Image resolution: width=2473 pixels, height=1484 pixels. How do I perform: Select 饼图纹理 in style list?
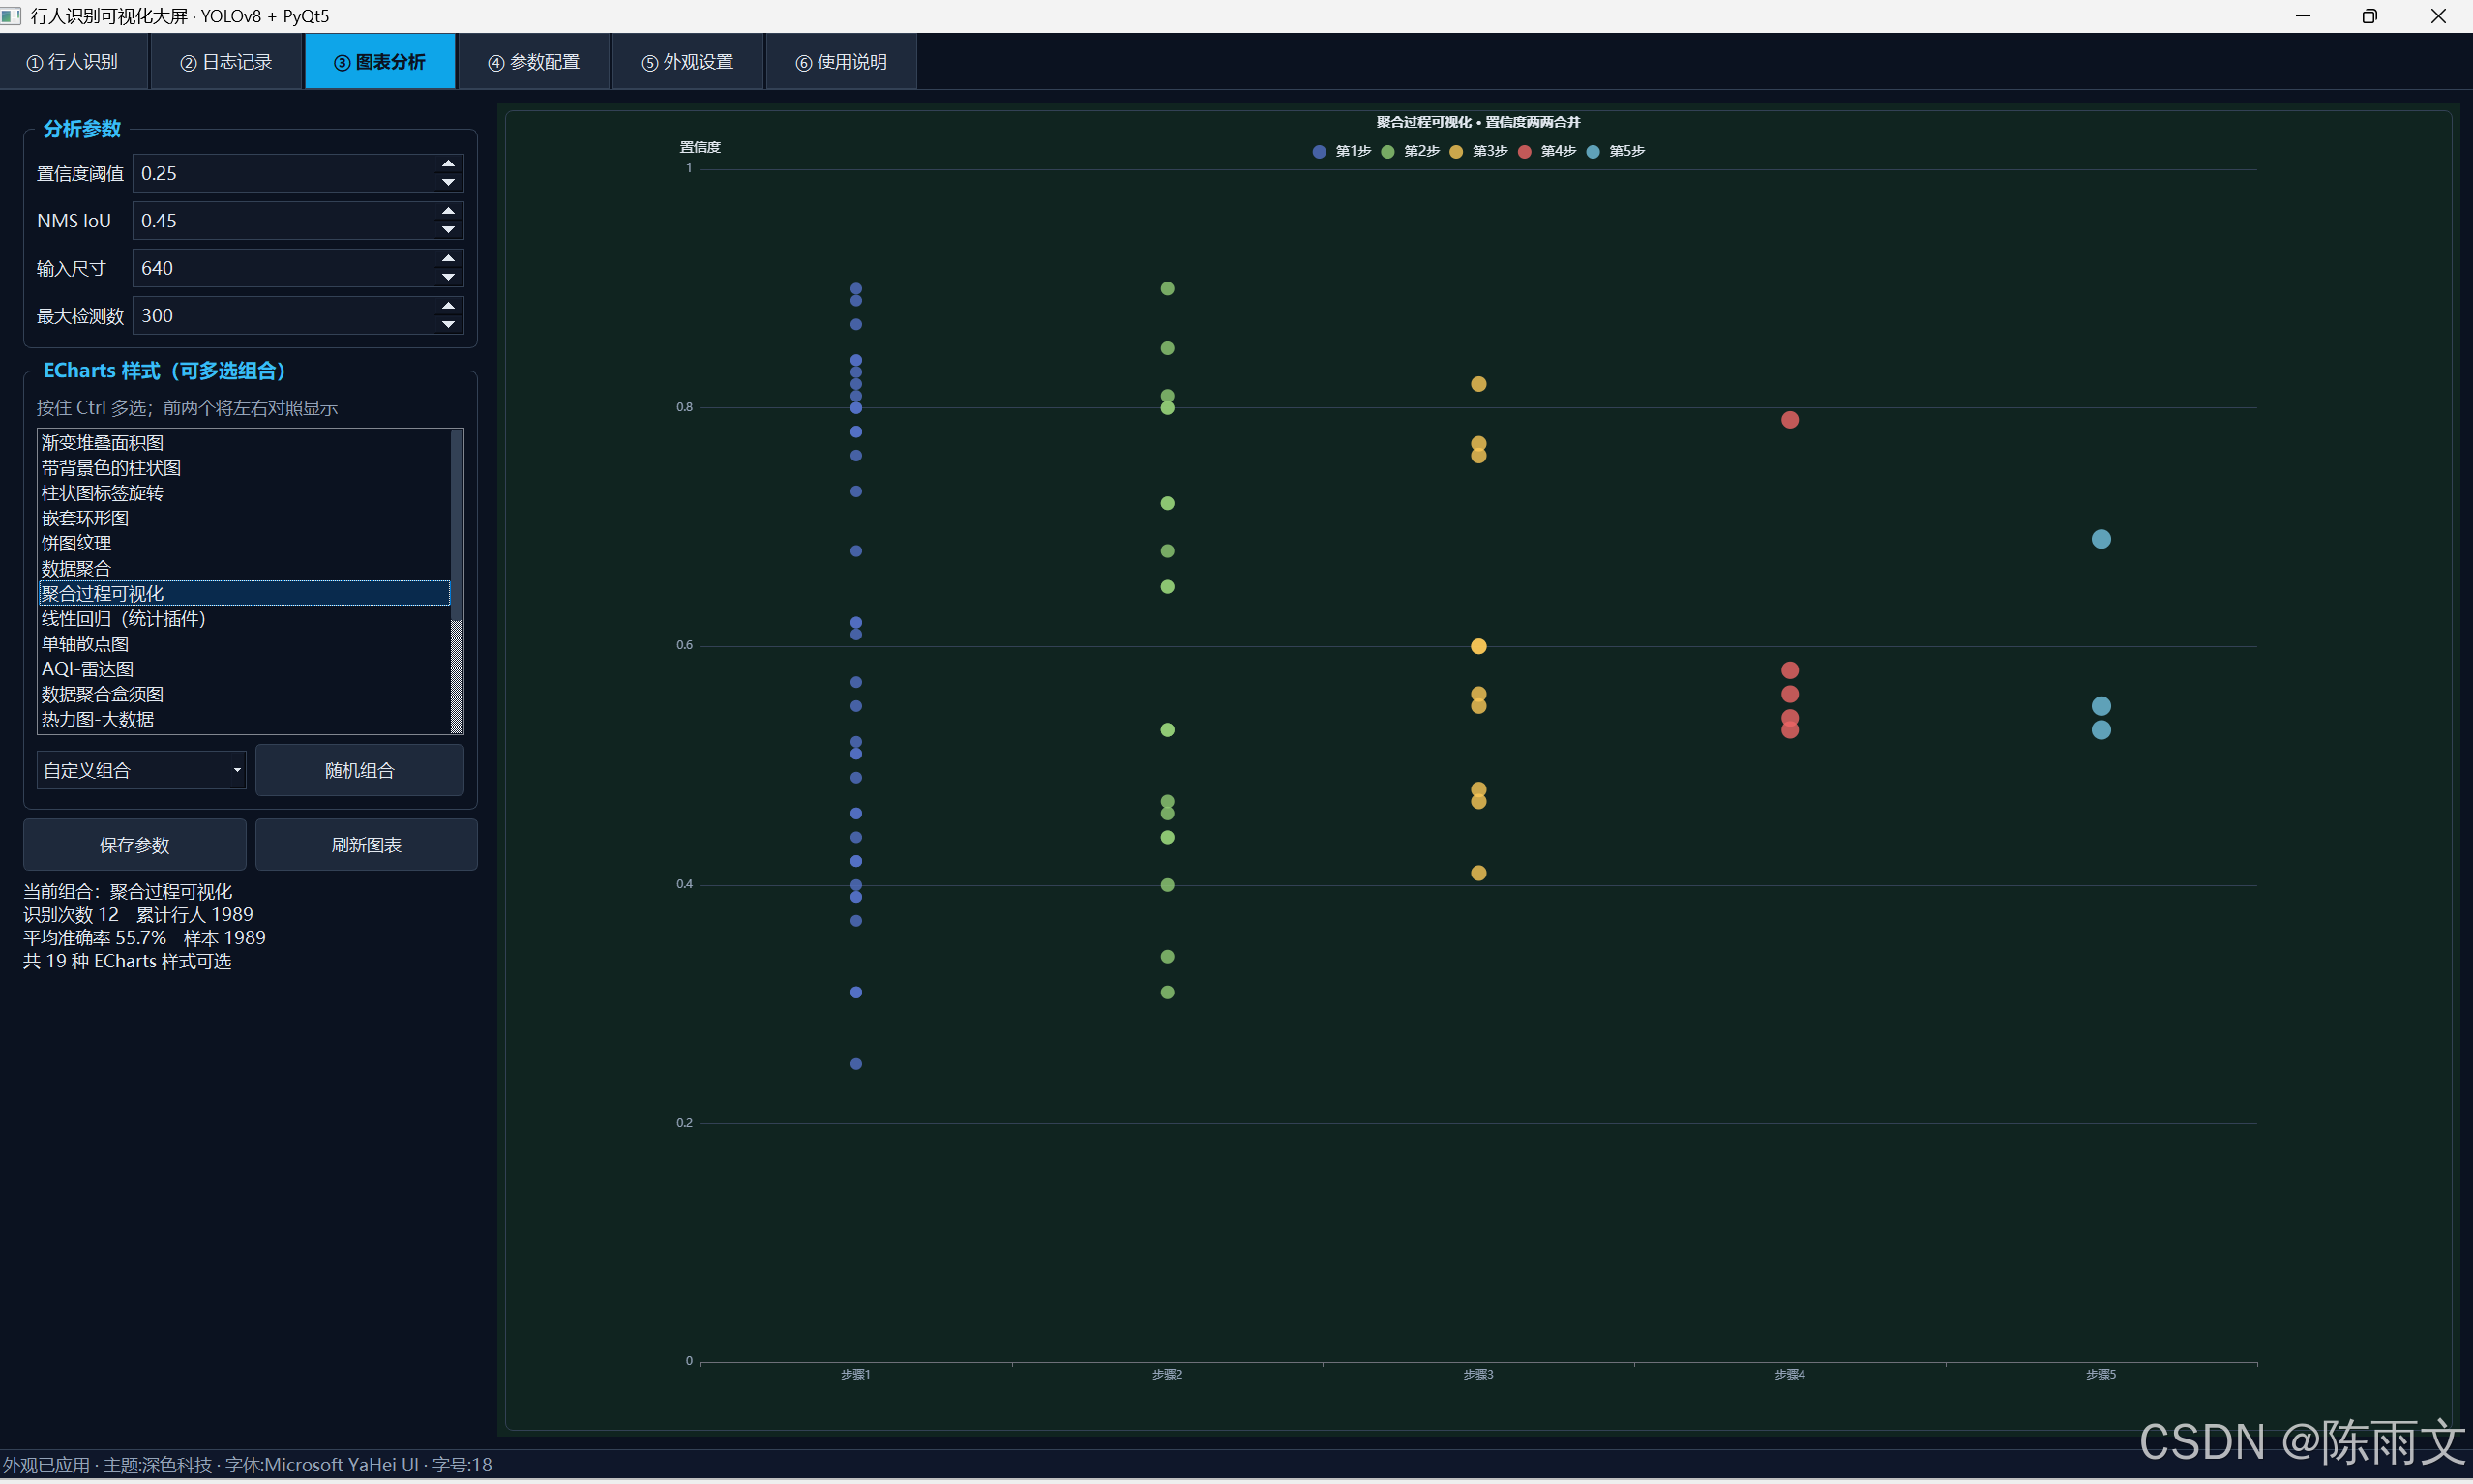pyautogui.click(x=244, y=543)
